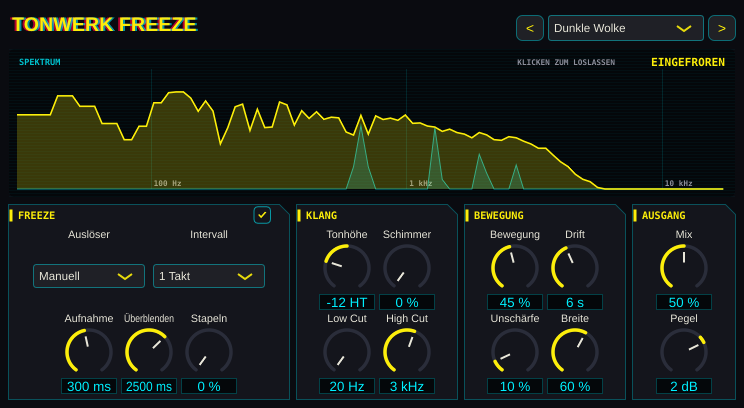The image size is (744, 408).
Task: Go to the next preset arrow
Action: click(722, 28)
